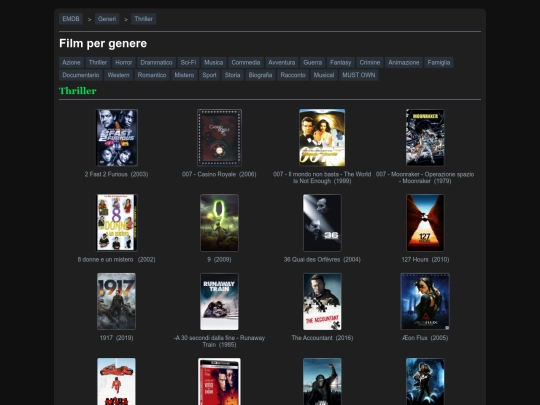
Task: Open the Mistero genre
Action: coord(184,75)
